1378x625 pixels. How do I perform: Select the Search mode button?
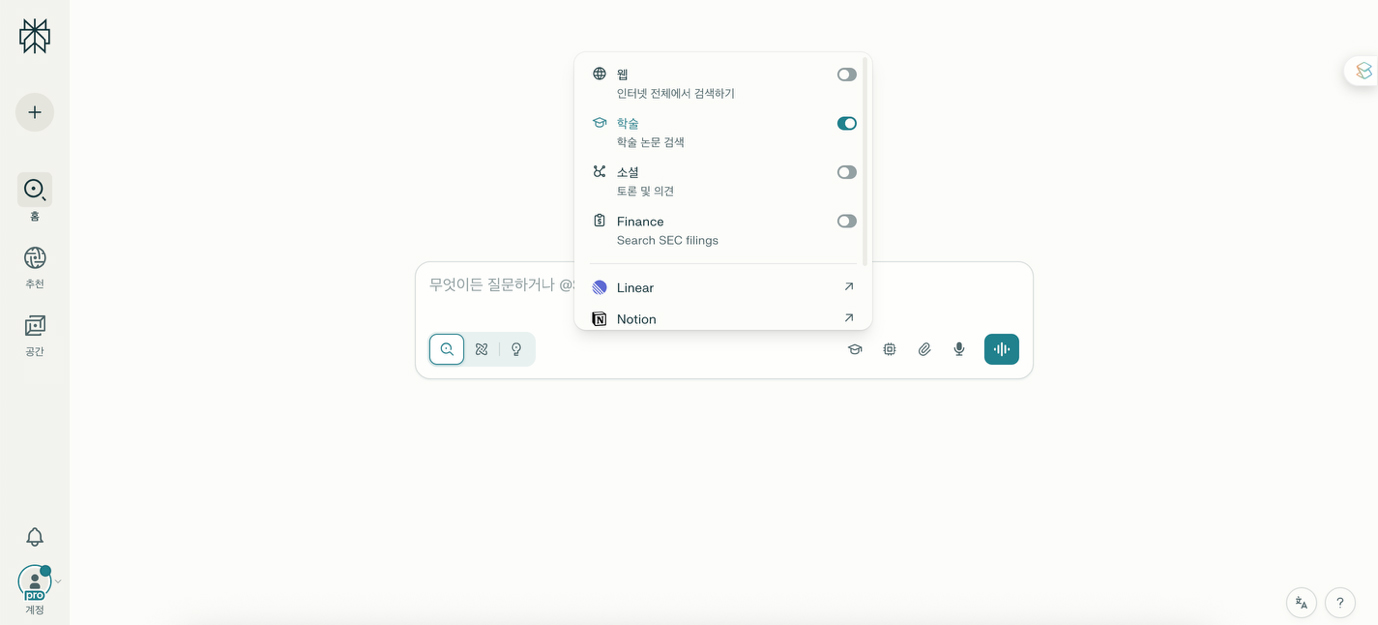point(447,349)
